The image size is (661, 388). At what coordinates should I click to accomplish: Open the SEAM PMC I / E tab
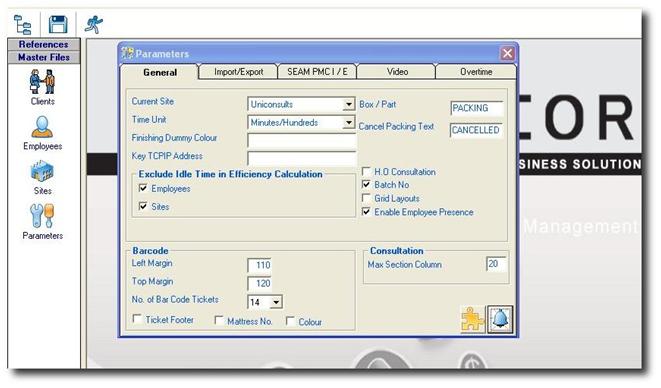pos(317,72)
